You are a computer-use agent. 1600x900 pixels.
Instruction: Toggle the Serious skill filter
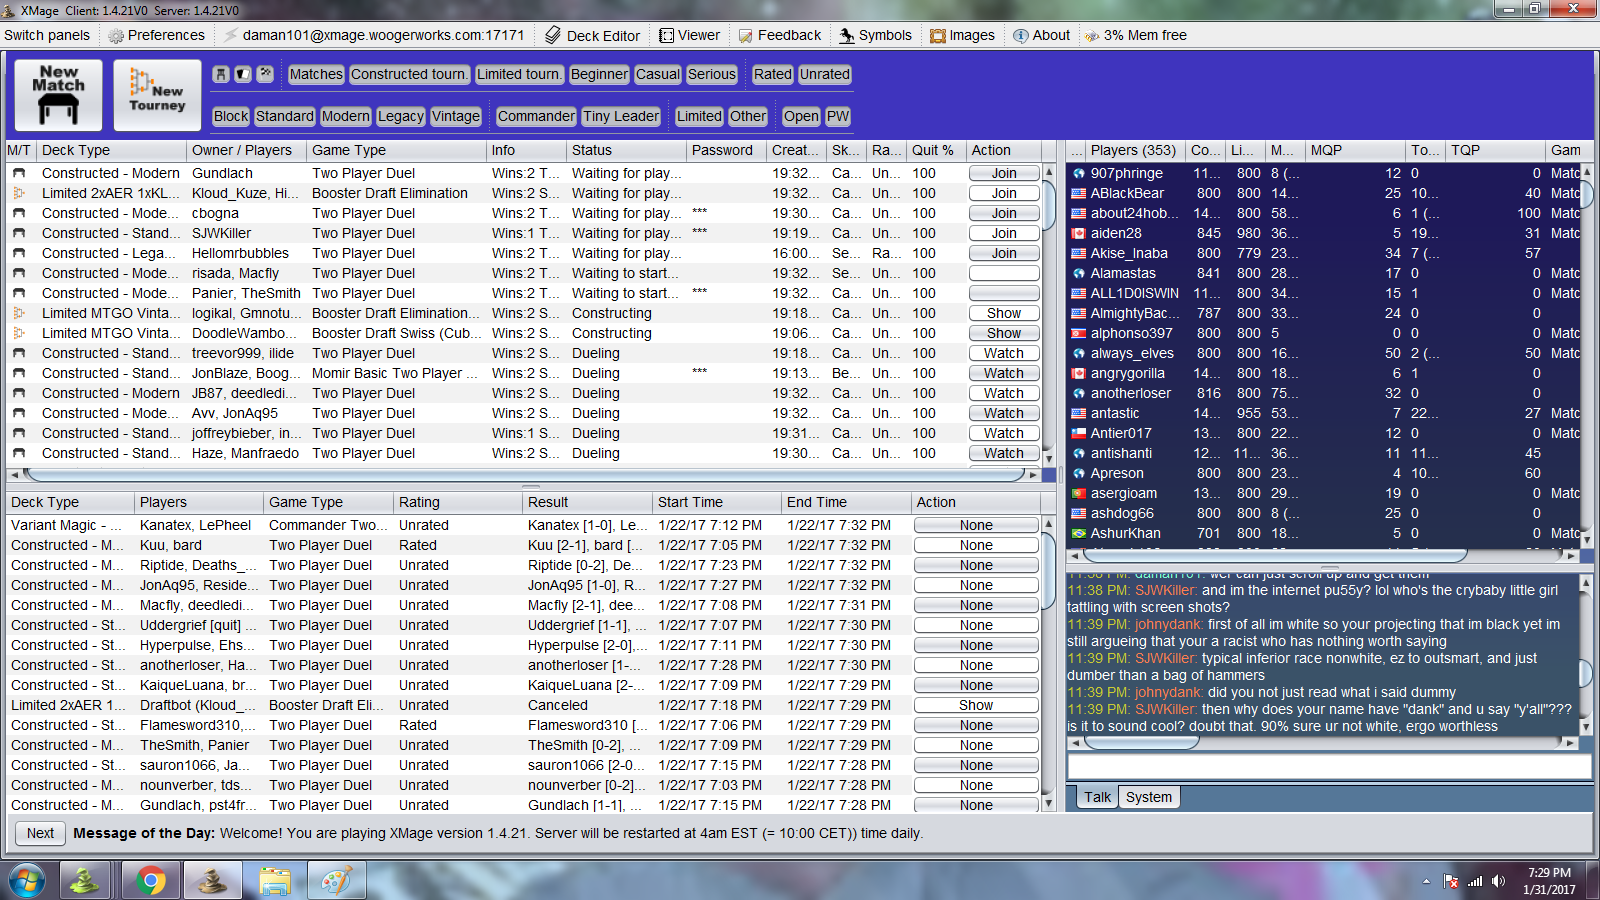tap(711, 74)
